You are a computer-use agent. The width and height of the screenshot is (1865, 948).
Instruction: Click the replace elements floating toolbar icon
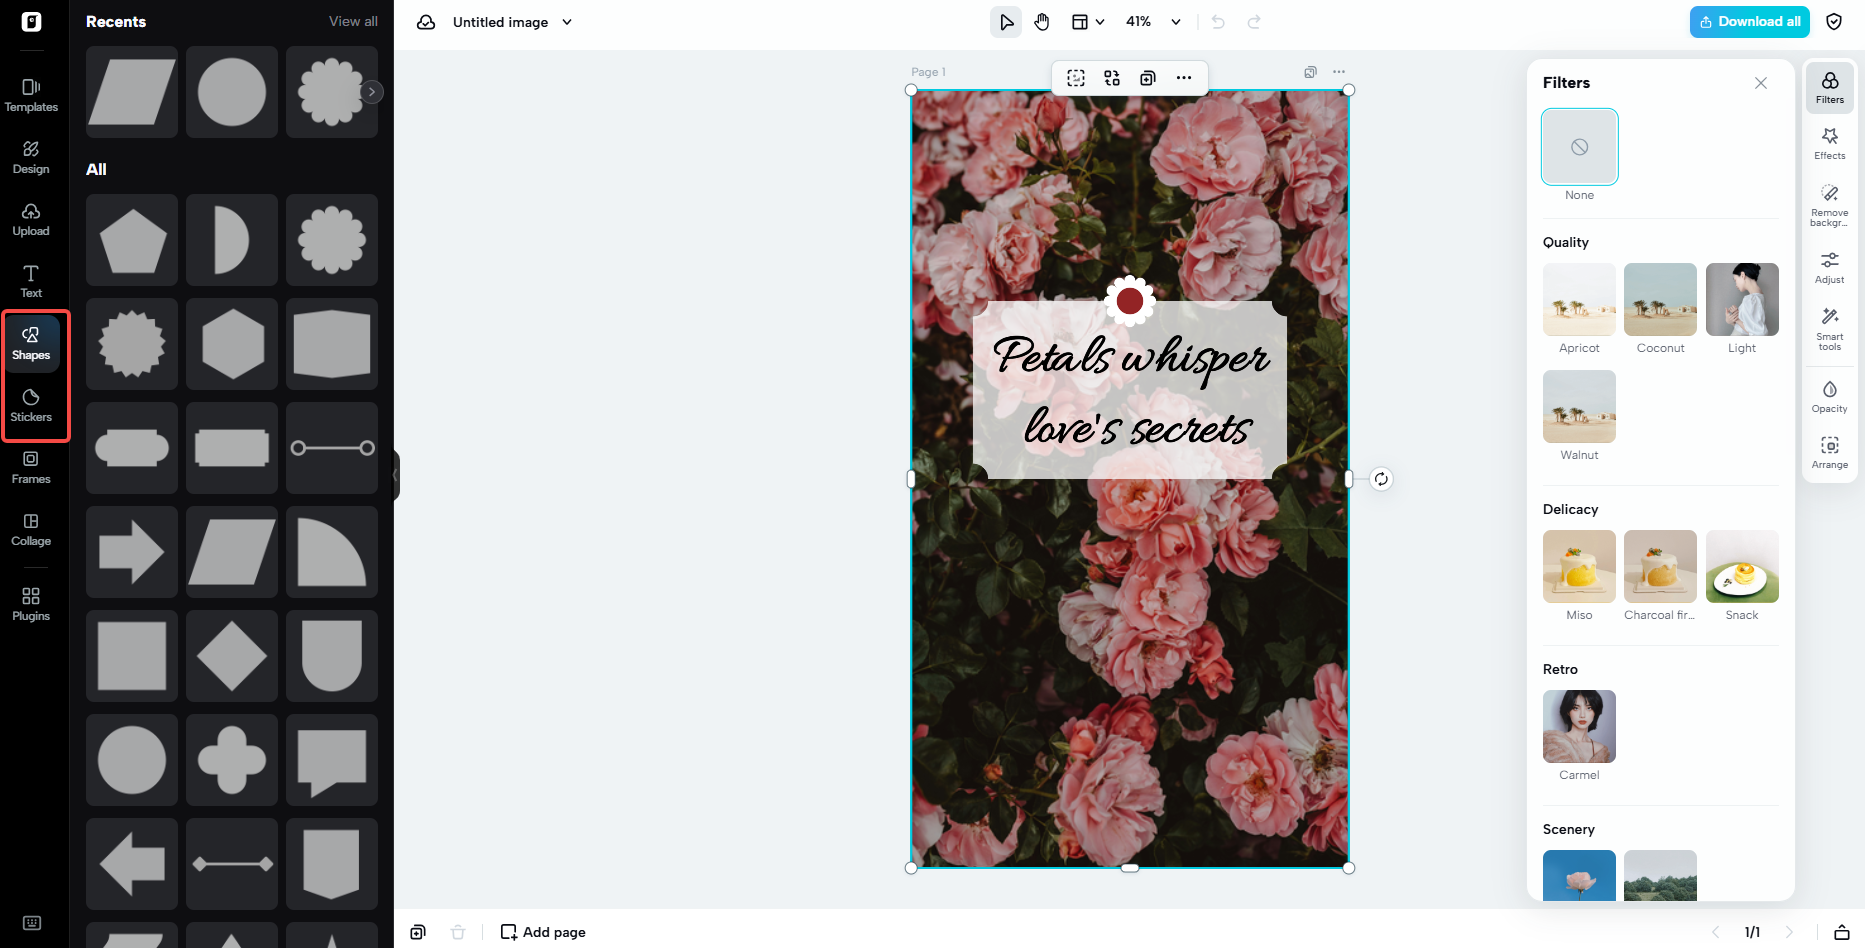pos(1112,78)
